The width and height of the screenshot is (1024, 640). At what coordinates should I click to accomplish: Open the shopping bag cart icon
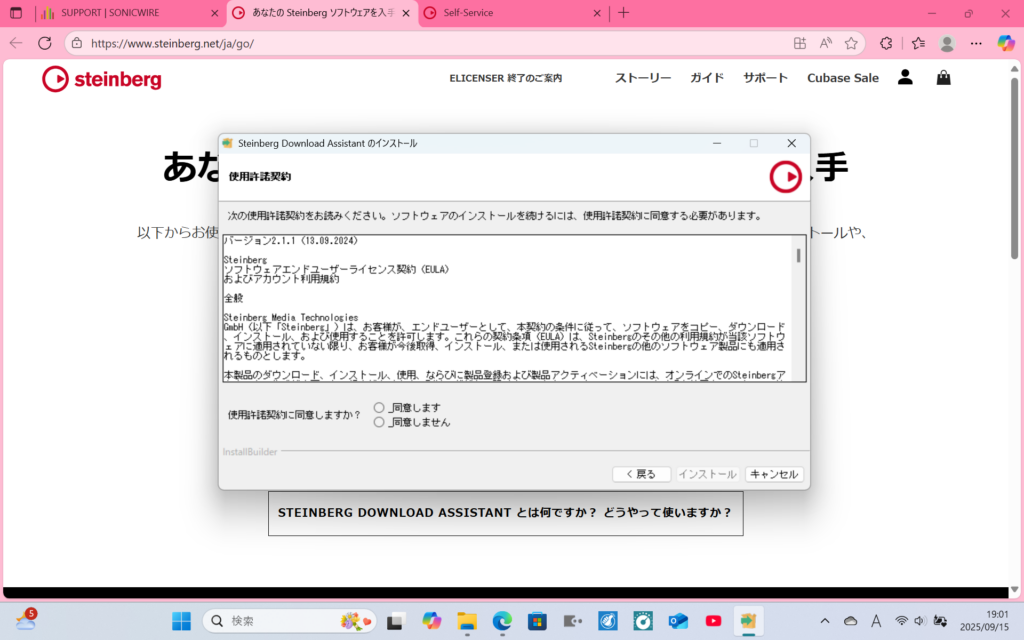point(943,77)
